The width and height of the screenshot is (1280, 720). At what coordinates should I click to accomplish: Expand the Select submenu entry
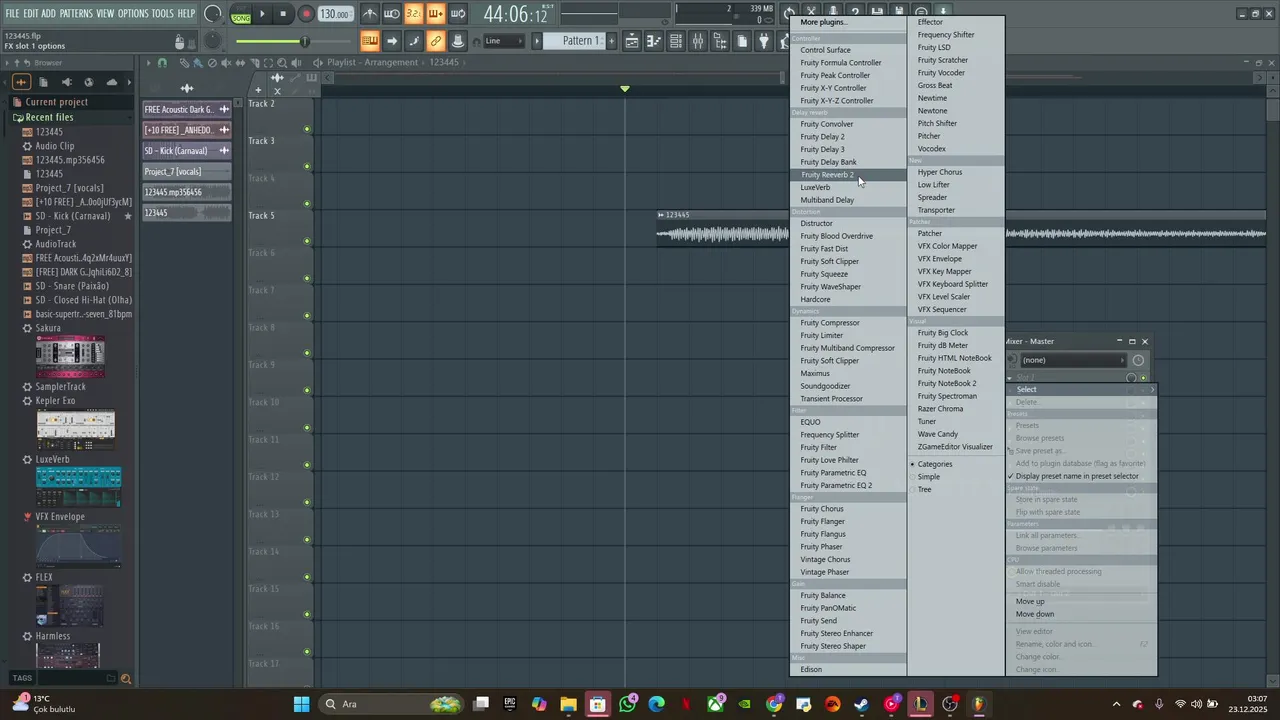1081,389
